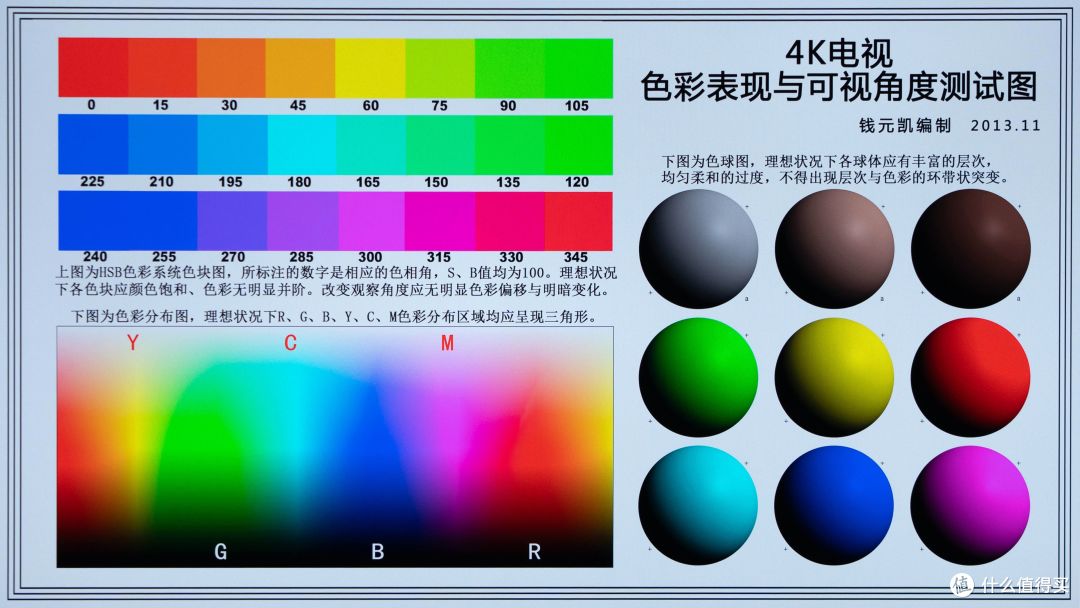Select the hue 15 orange-red block
This screenshot has height=608, width=1080.
tap(163, 67)
